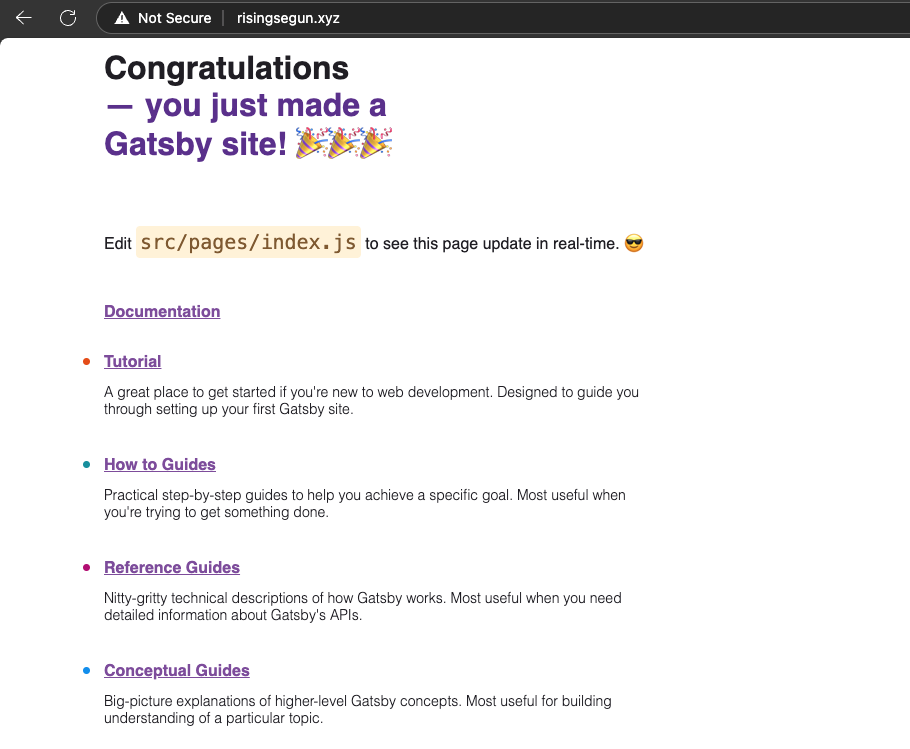This screenshot has height=749, width=910.
Task: Go back using the browser back arrow
Action: coord(24,18)
